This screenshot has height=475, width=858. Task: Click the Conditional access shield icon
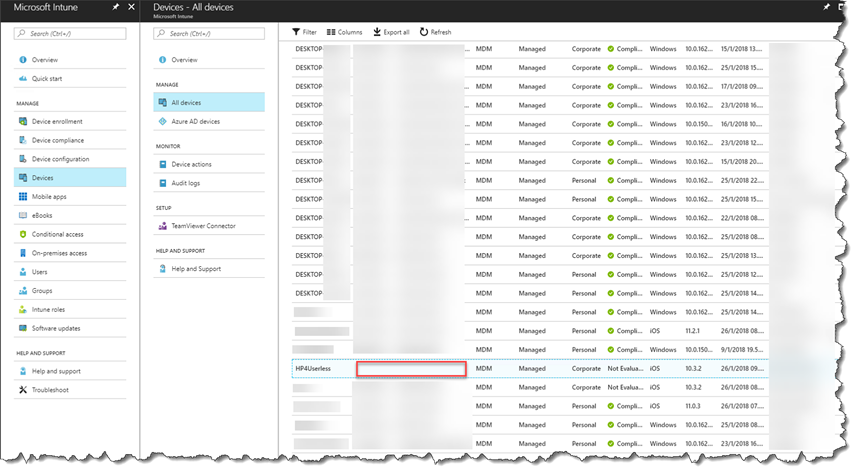click(22, 234)
